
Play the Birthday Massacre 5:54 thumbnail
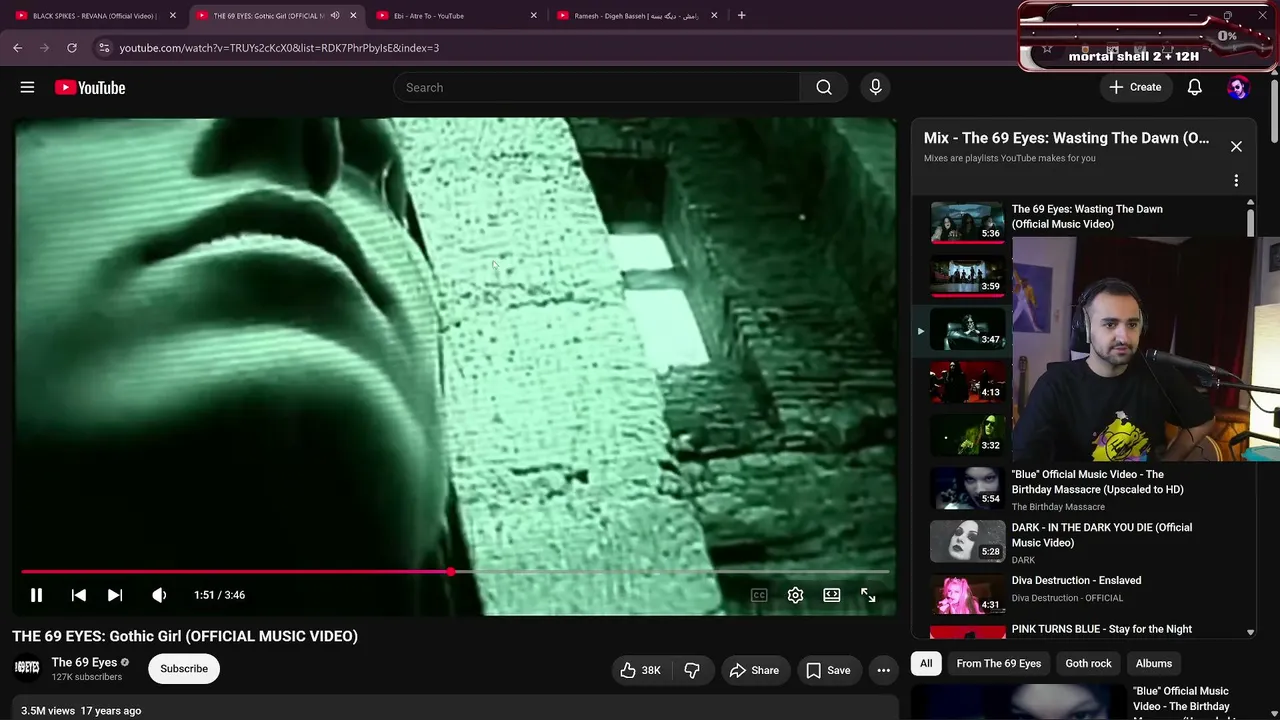click(x=968, y=488)
